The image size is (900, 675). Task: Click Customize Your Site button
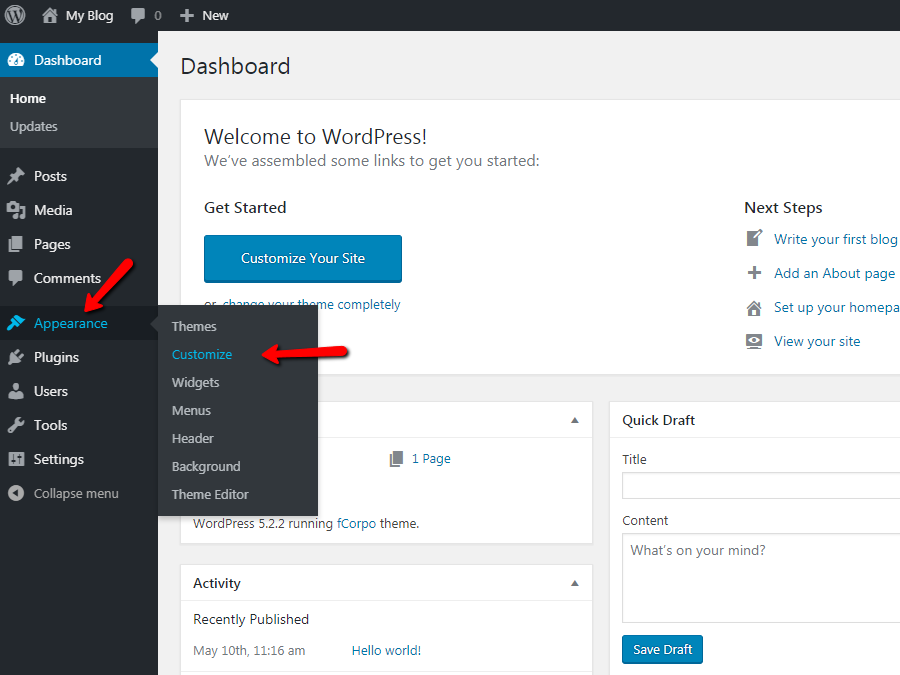click(303, 258)
